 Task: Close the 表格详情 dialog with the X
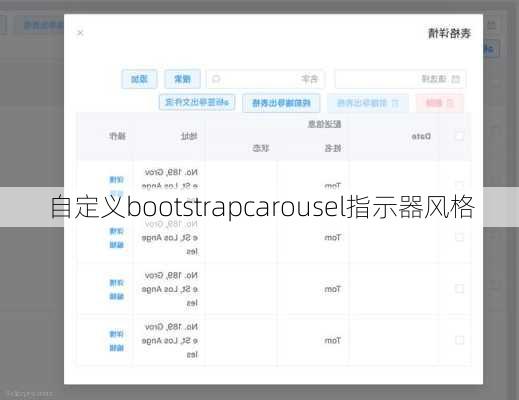coord(80,33)
